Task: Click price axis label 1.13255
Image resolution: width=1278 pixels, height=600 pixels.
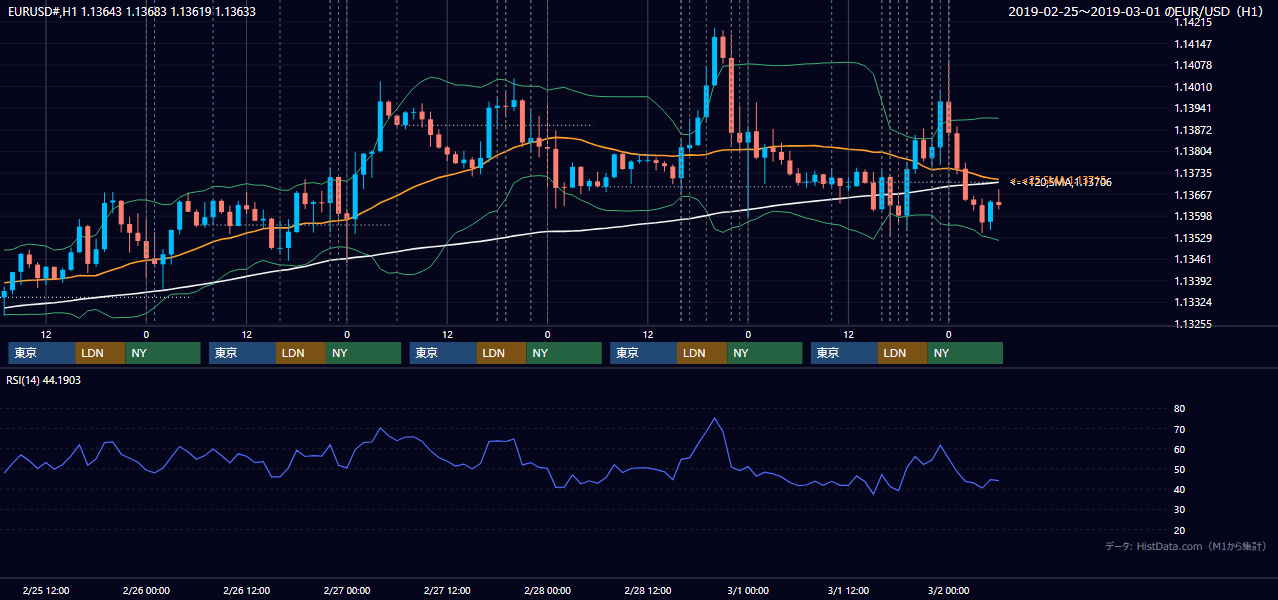Action: (x=1193, y=324)
